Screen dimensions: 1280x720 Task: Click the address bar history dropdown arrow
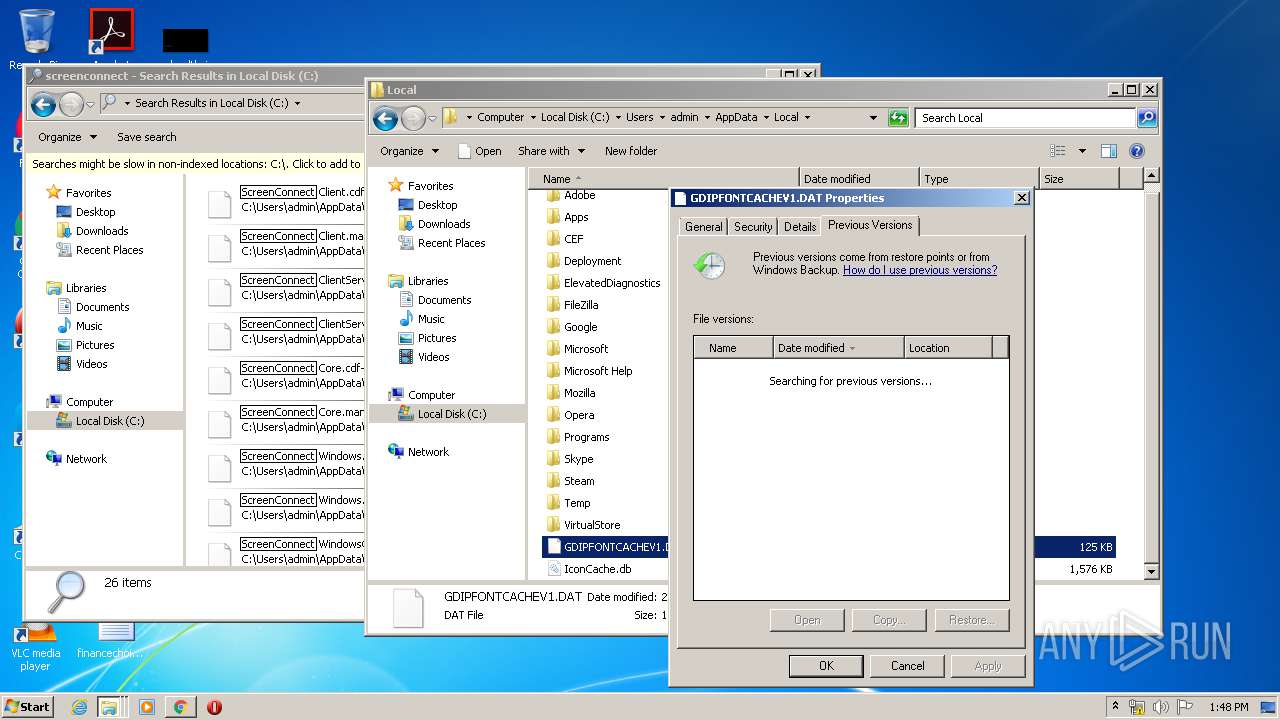point(874,118)
